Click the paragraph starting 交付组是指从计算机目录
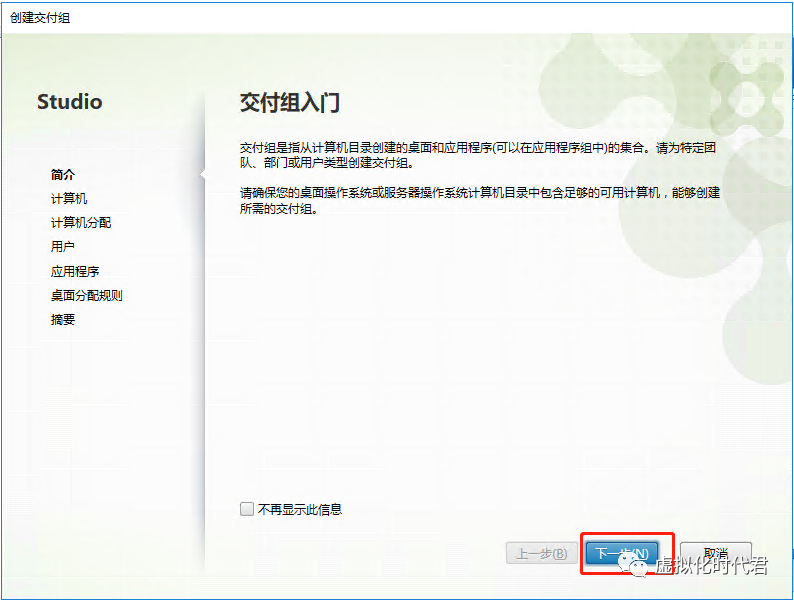 478,155
